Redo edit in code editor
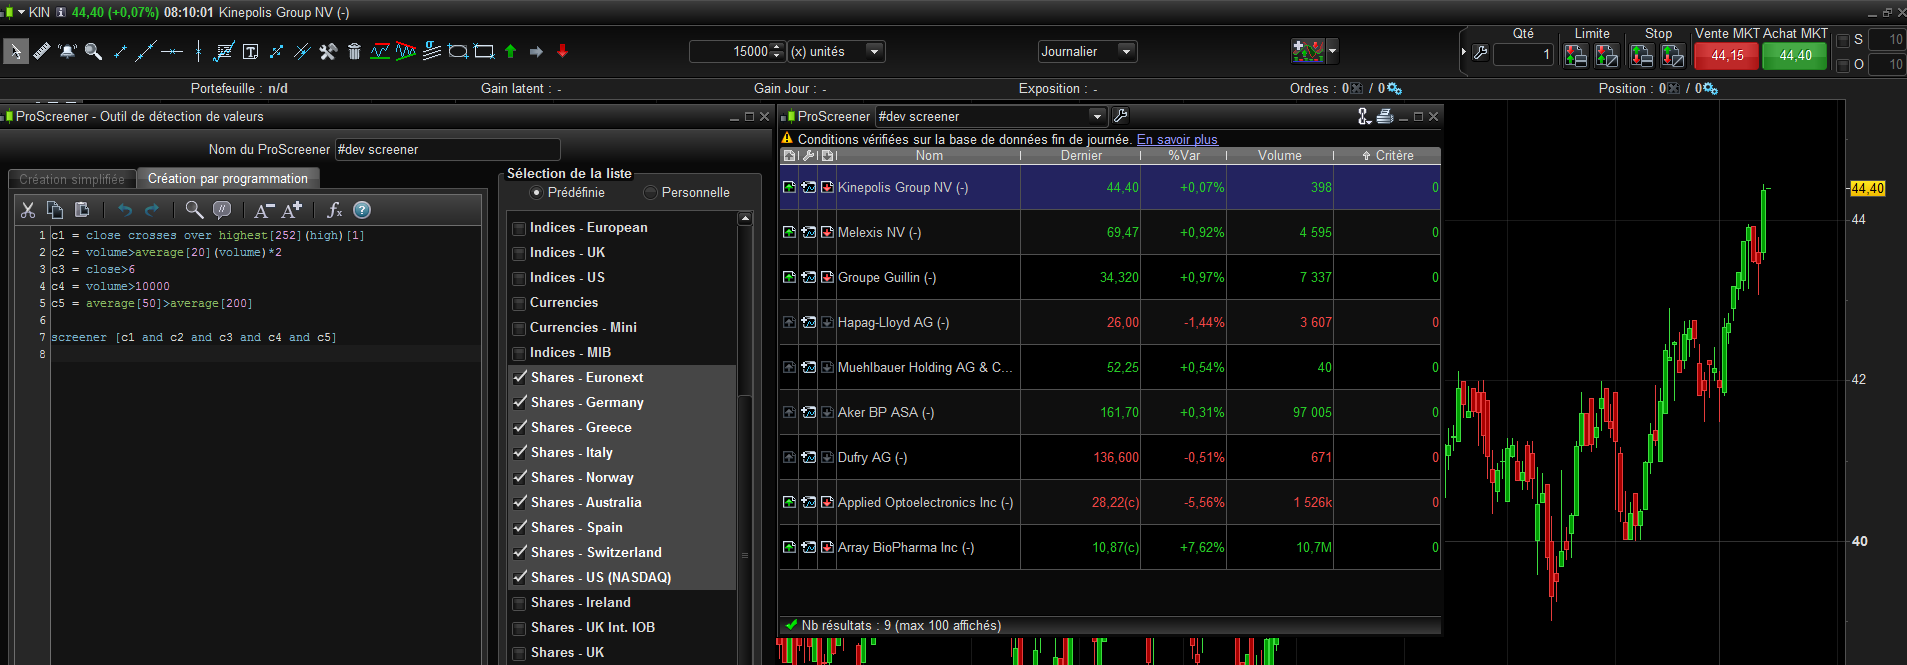 pos(152,210)
